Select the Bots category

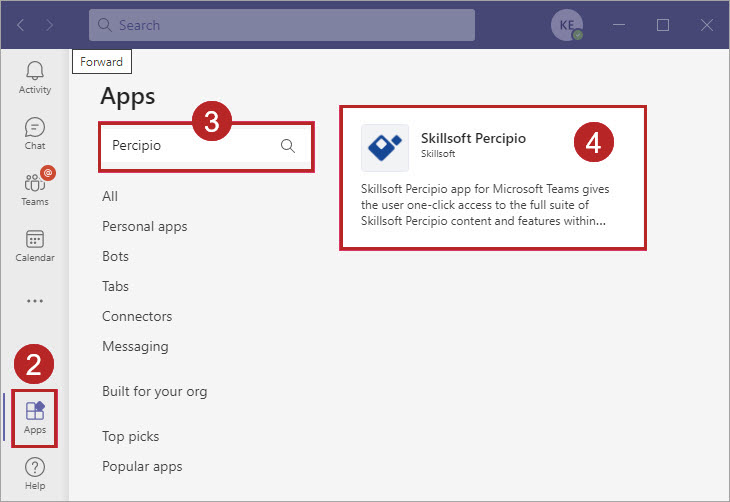click(x=115, y=257)
